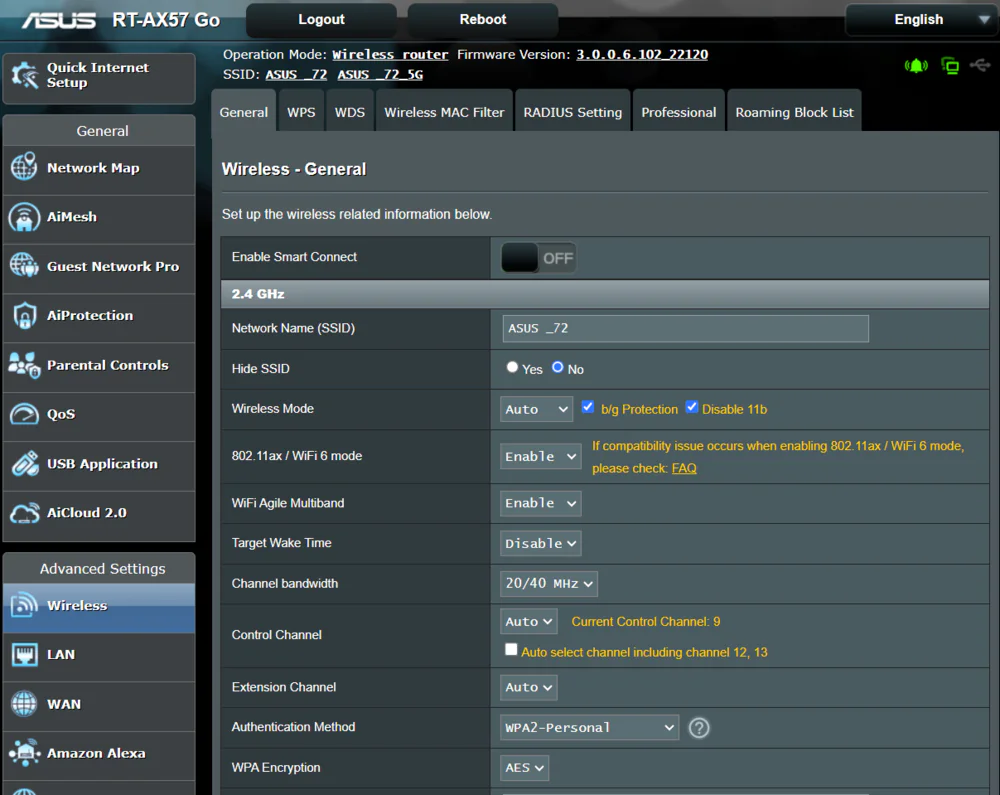This screenshot has height=795, width=1000.
Task: Open the Professional tab
Action: click(679, 112)
